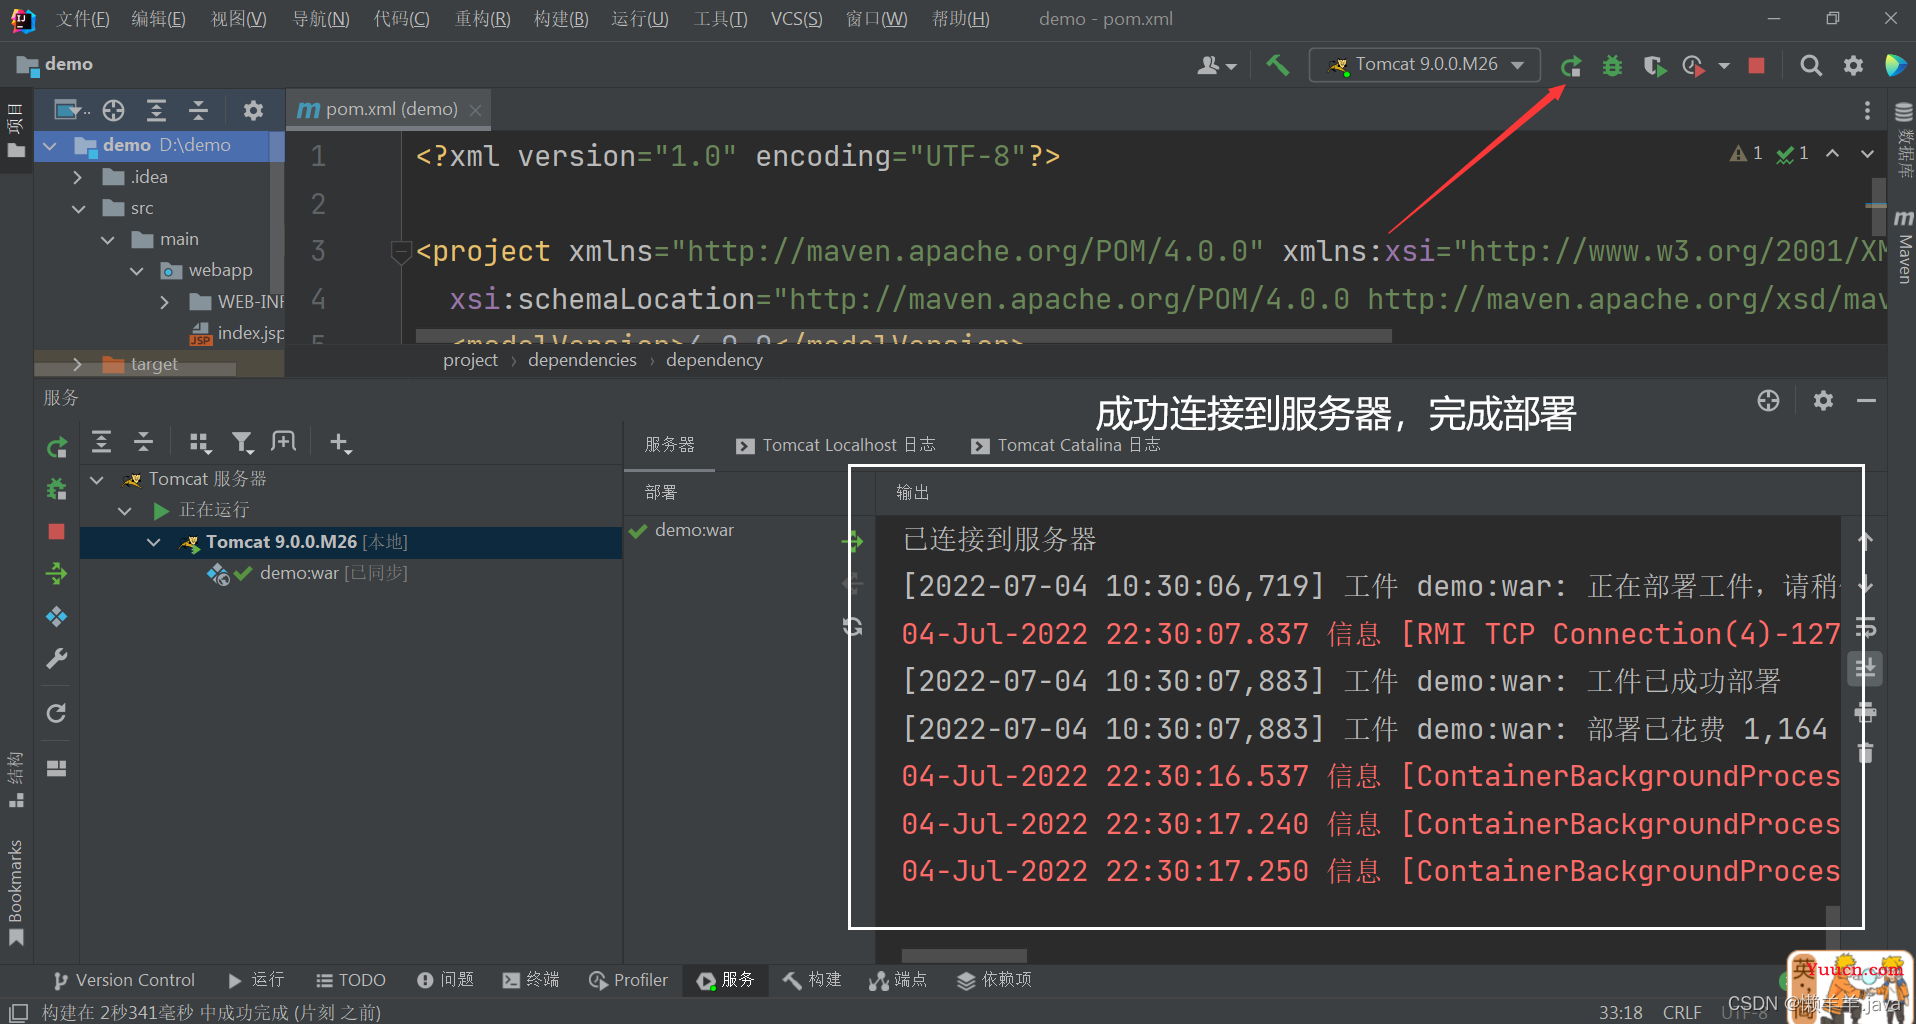Click the locate-file target icon in project panel
Viewport: 1916px width, 1024px height.
click(x=114, y=110)
